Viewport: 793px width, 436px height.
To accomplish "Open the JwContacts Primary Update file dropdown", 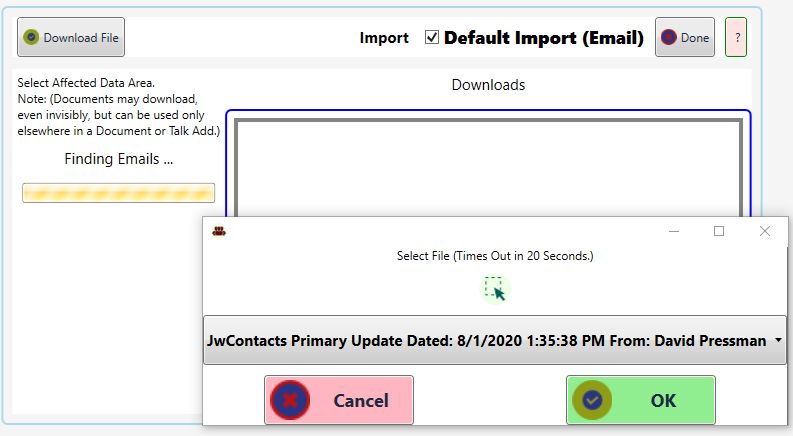I will [x=495, y=340].
